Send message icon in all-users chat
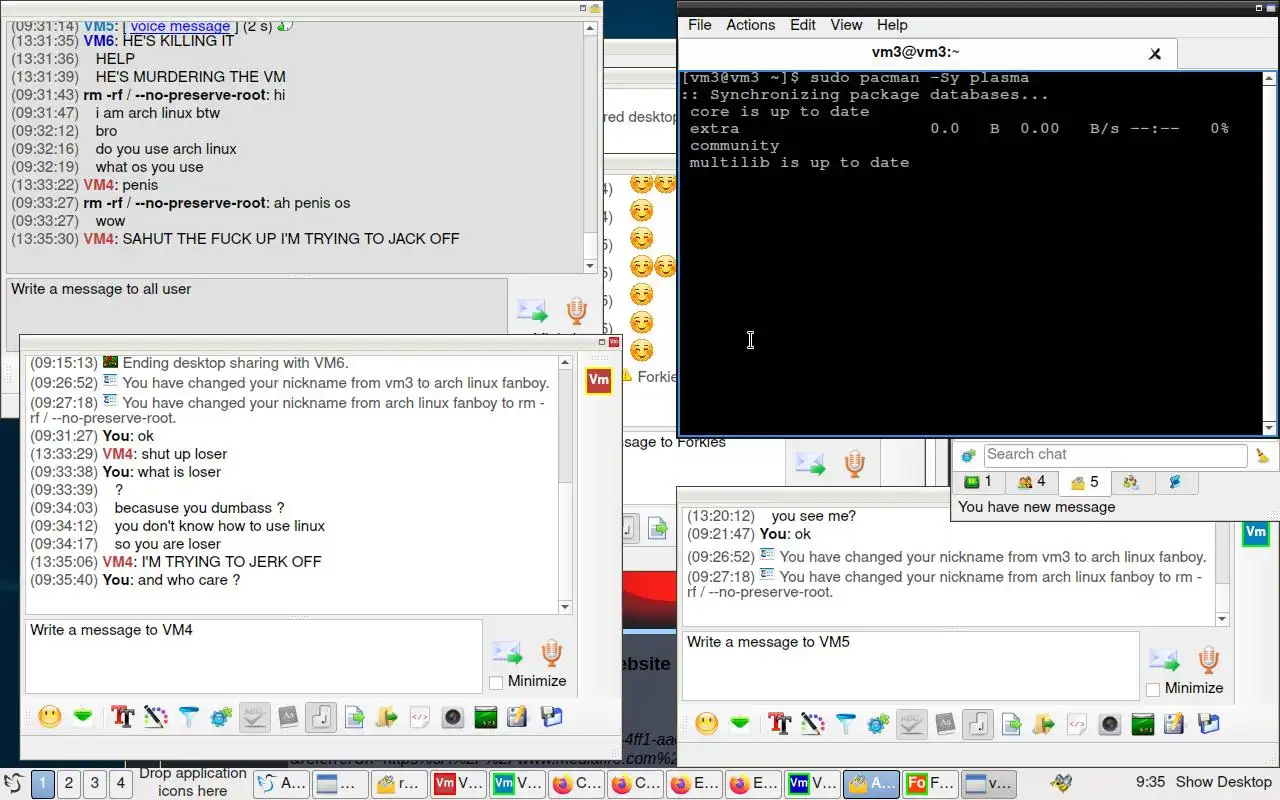1280x800 pixels. pyautogui.click(x=532, y=311)
